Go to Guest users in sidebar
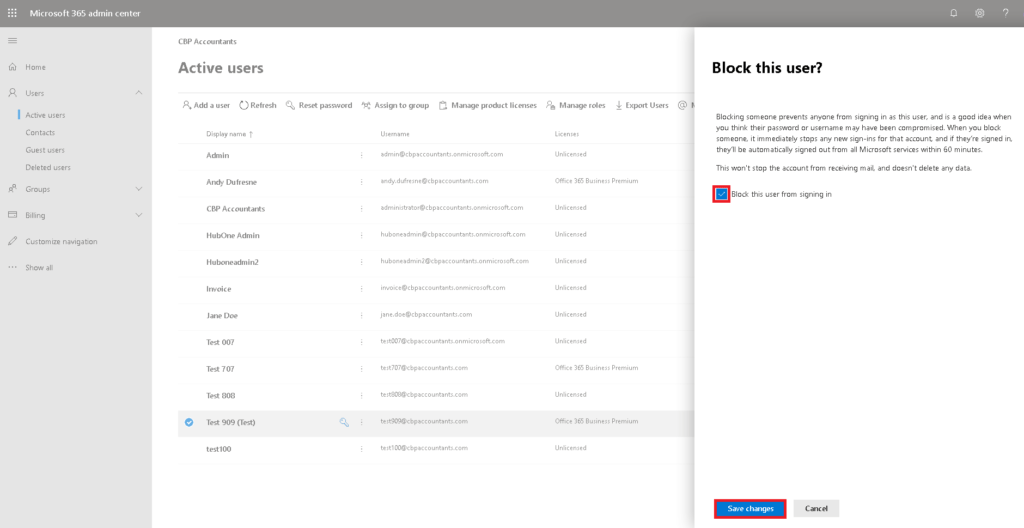Image resolution: width=1024 pixels, height=528 pixels. [45, 150]
